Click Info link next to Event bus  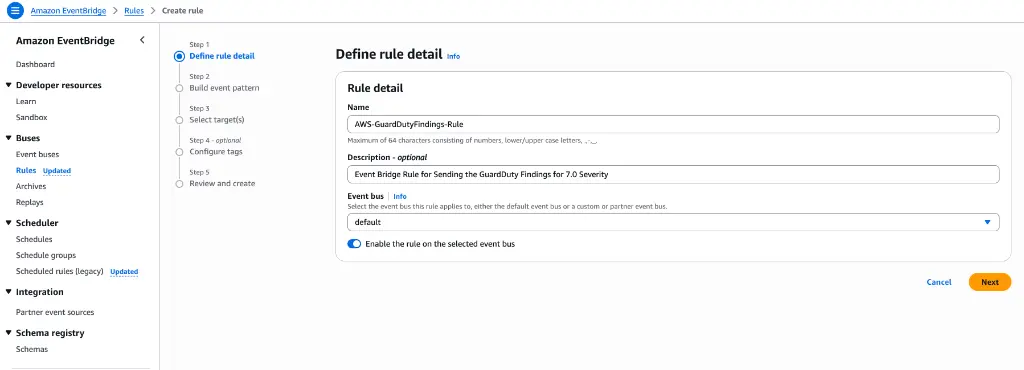[x=400, y=196]
